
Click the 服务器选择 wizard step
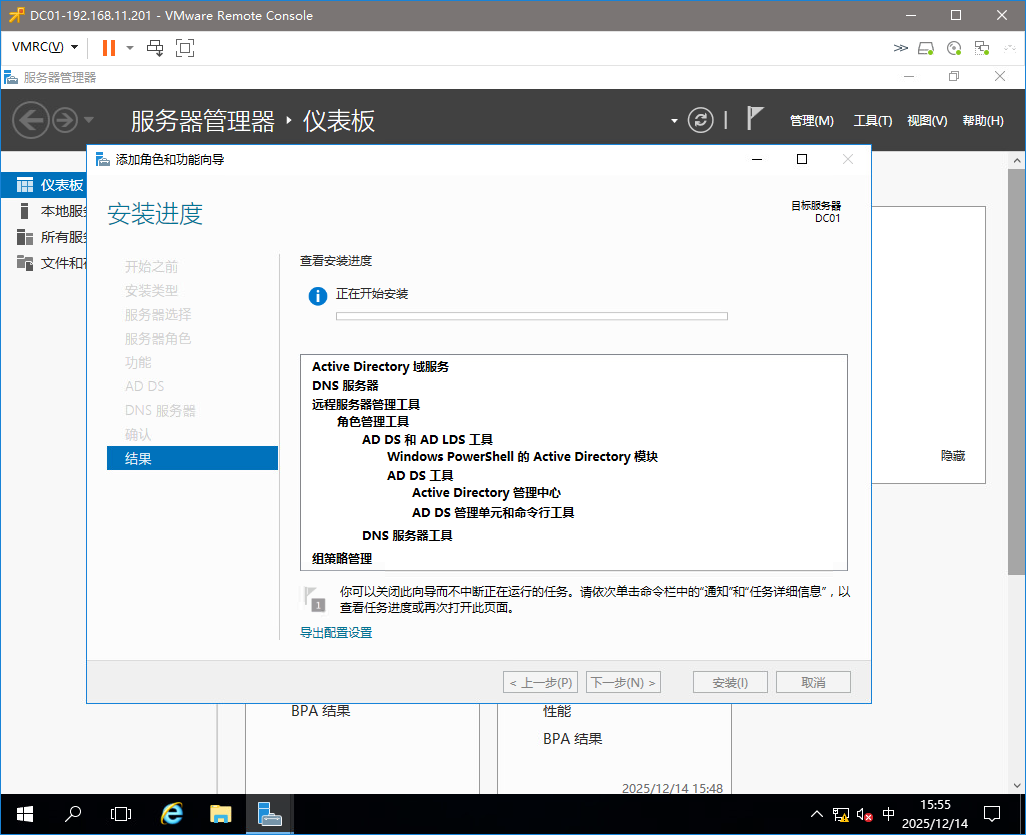pos(158,315)
